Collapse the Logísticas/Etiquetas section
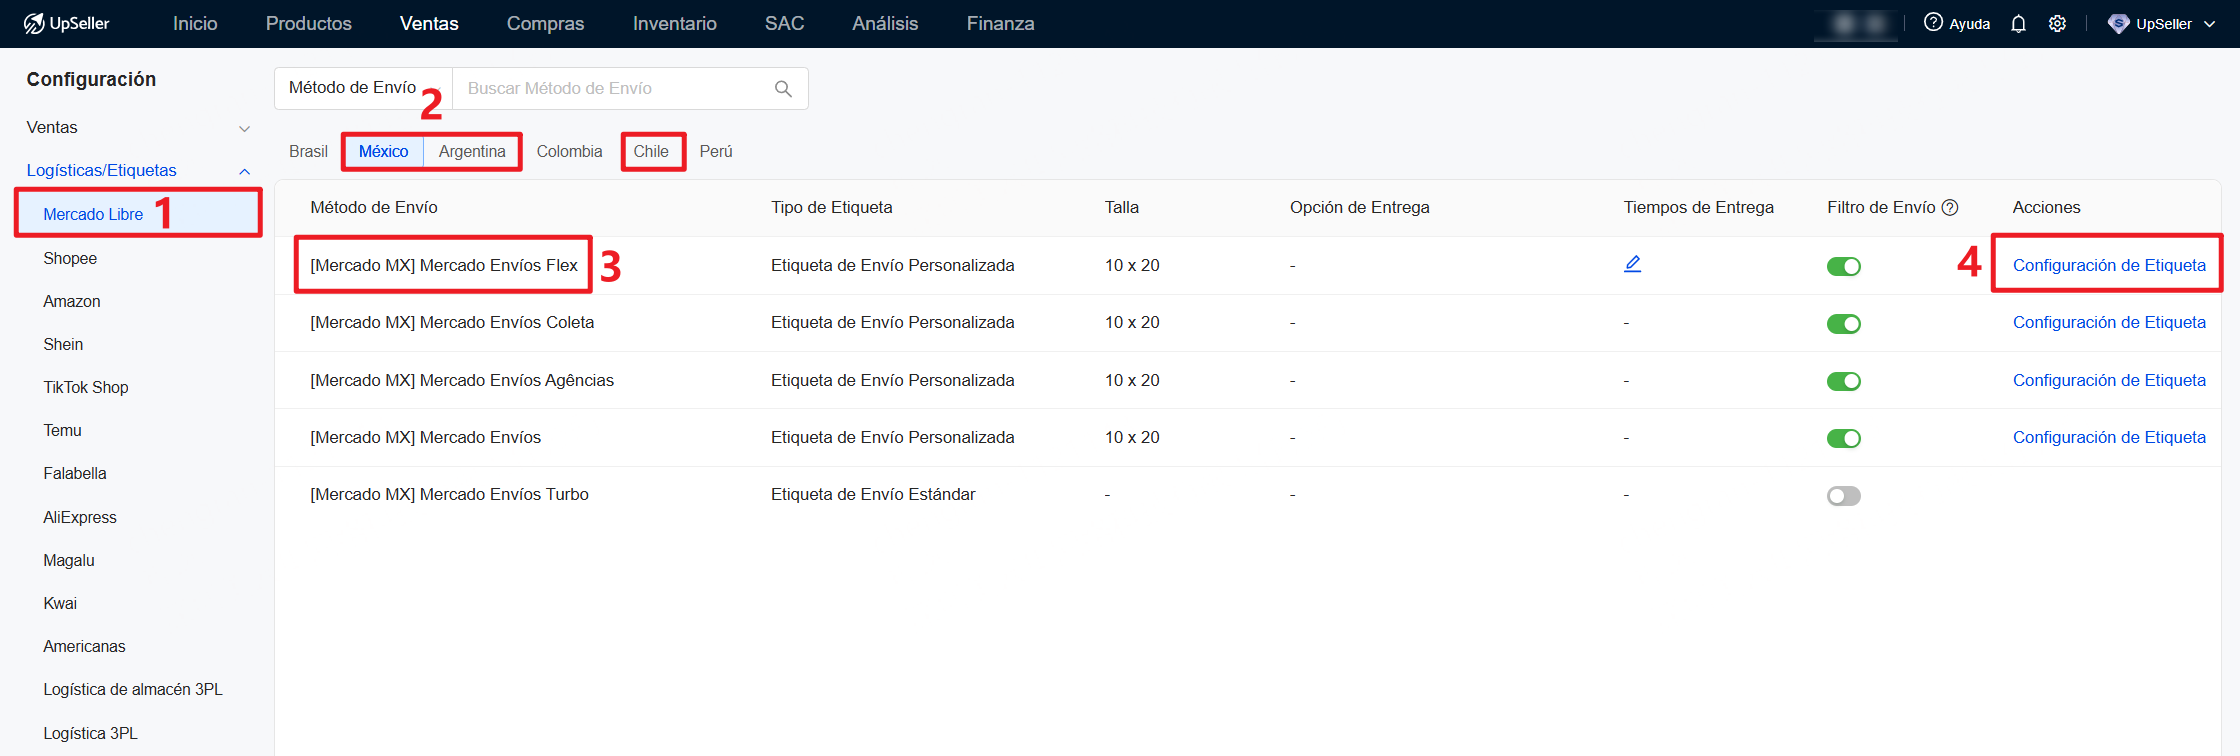 (244, 171)
